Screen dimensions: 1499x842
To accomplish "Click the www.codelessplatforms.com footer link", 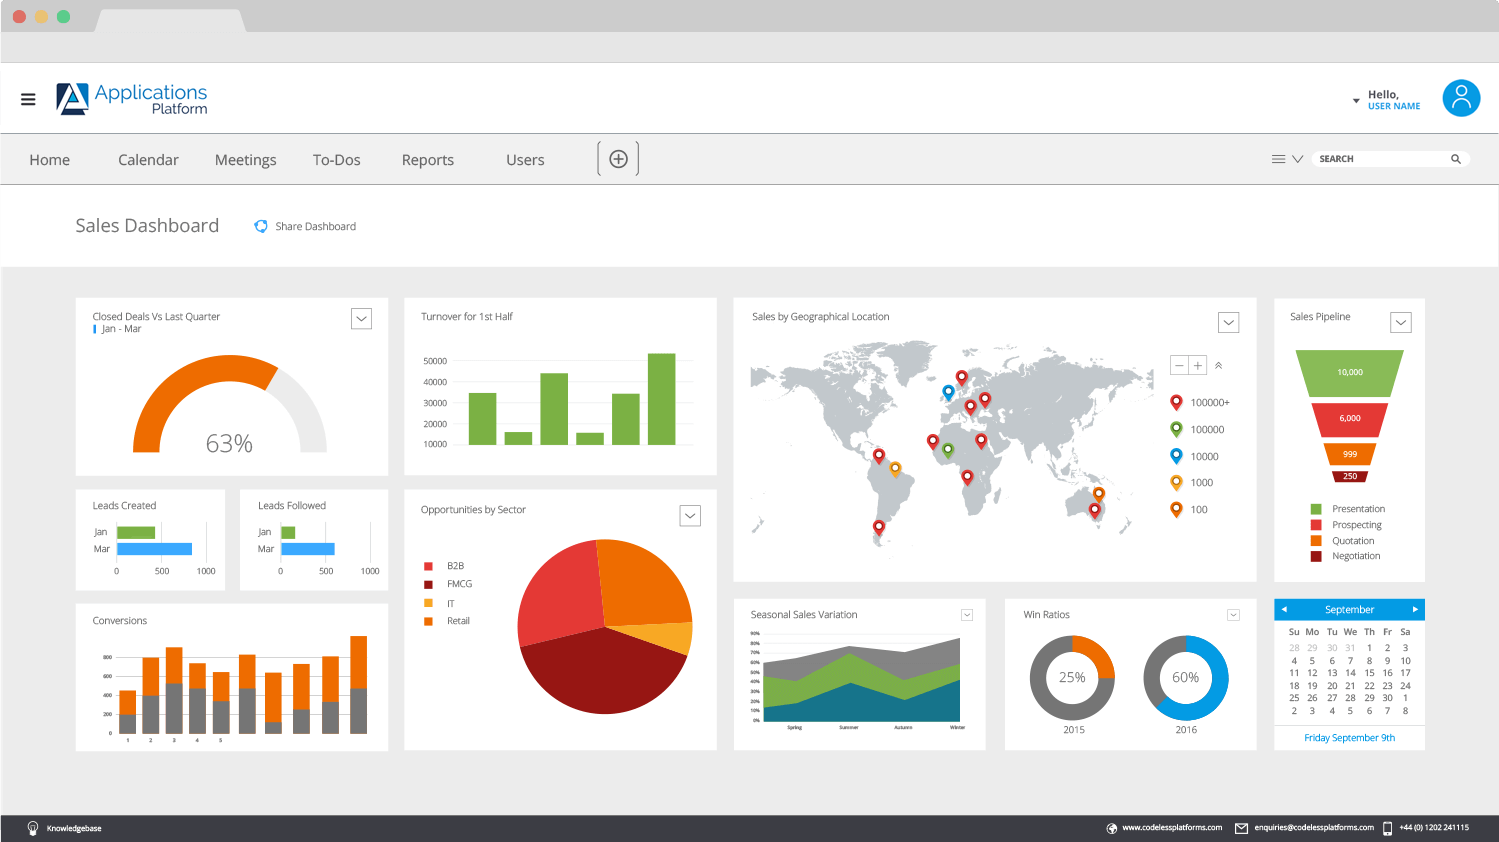I will coord(1172,828).
